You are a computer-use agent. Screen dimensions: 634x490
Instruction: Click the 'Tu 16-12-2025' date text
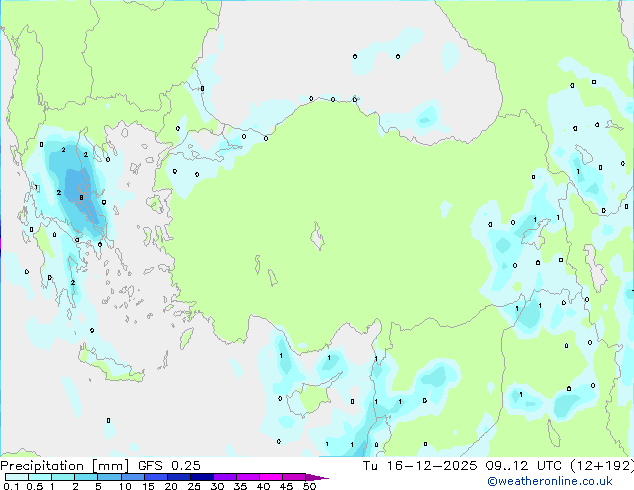pos(420,466)
